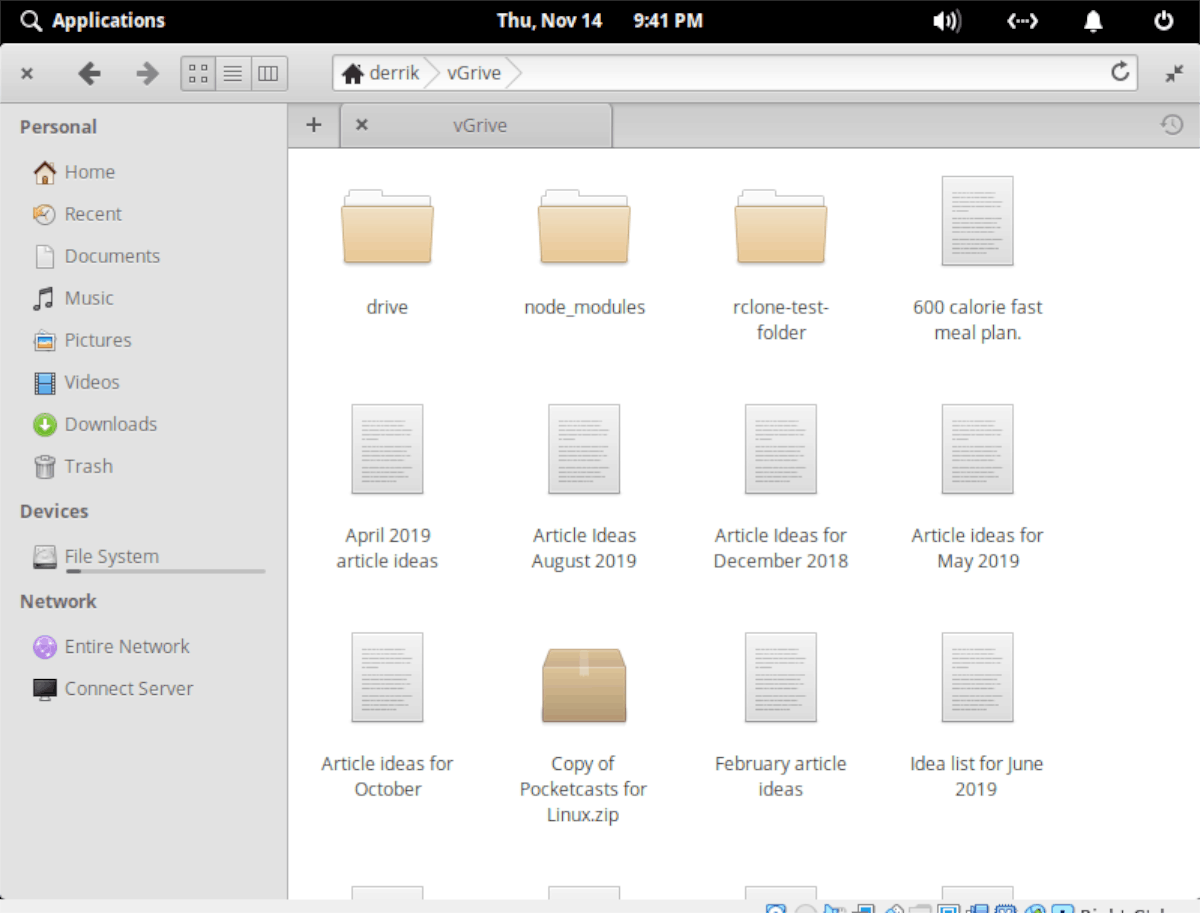Select the drive folder icon
The image size is (1200, 913).
(x=387, y=227)
